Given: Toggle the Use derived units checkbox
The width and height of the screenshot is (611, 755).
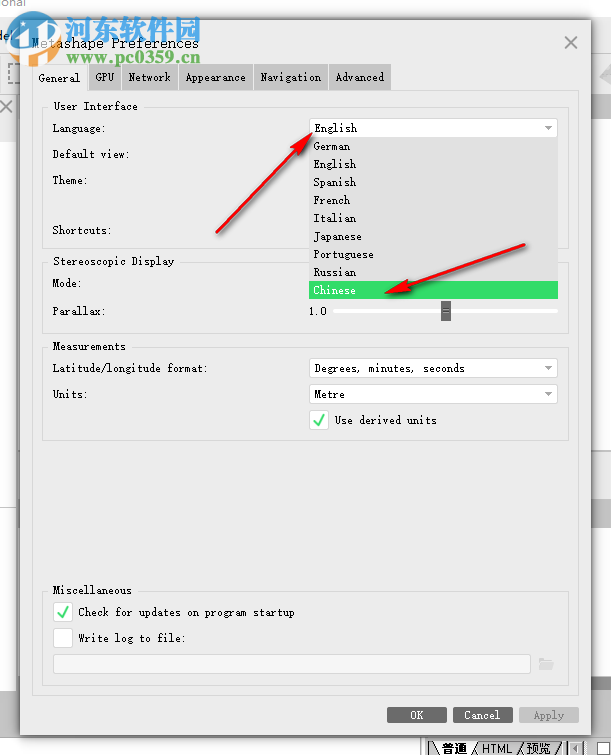Looking at the screenshot, I should click(x=319, y=420).
